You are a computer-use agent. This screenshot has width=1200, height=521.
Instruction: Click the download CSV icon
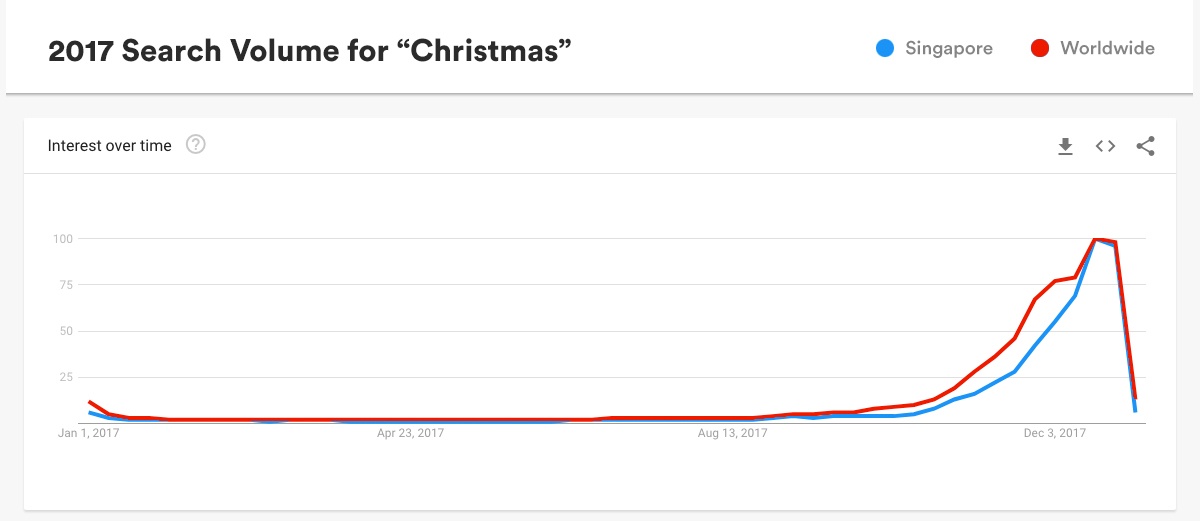[1065, 146]
